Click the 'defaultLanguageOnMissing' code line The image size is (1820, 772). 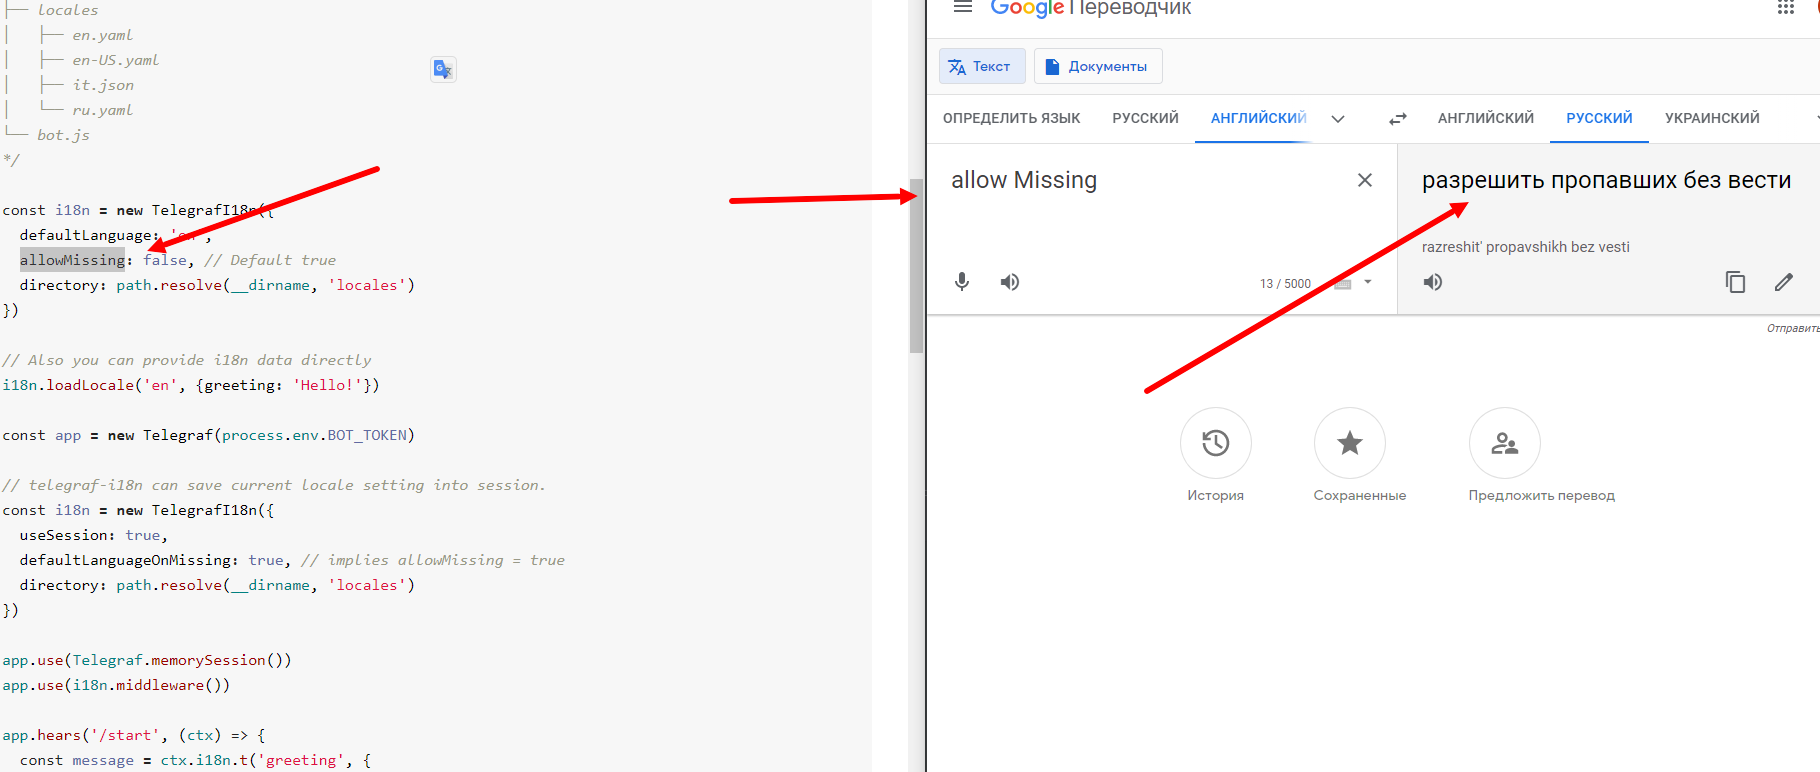[292, 560]
